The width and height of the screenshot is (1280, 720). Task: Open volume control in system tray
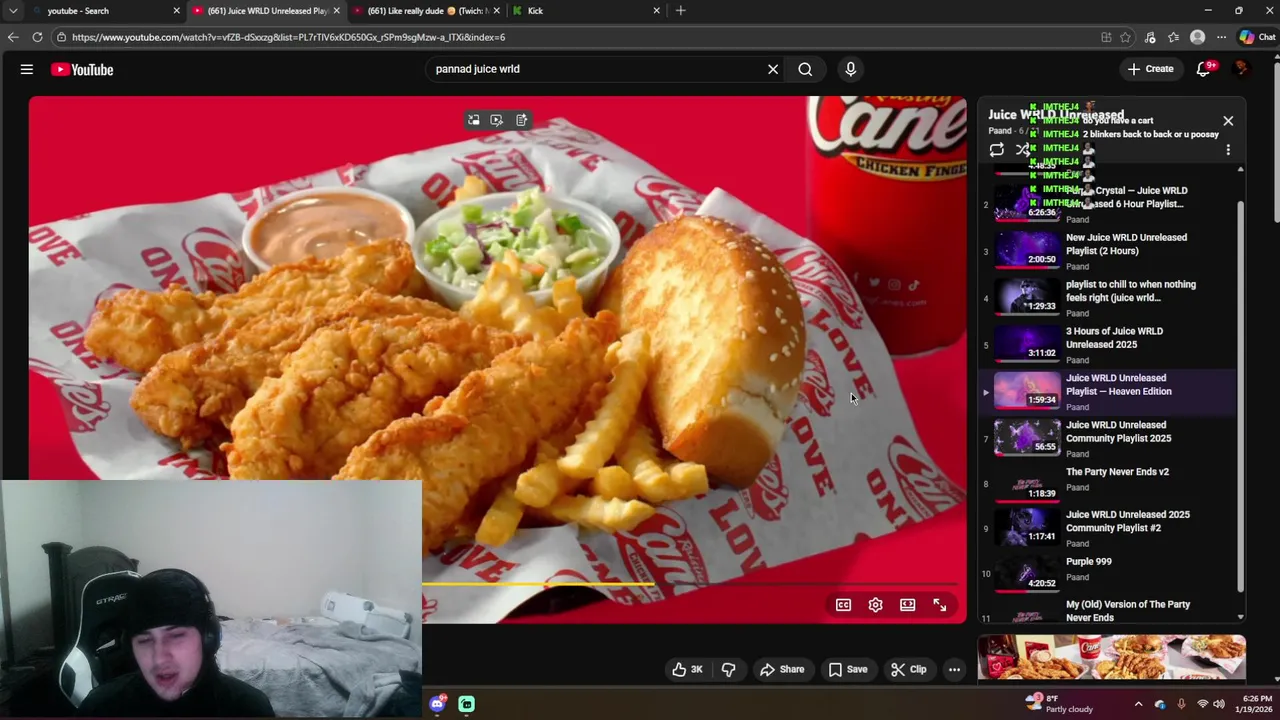point(1219,704)
